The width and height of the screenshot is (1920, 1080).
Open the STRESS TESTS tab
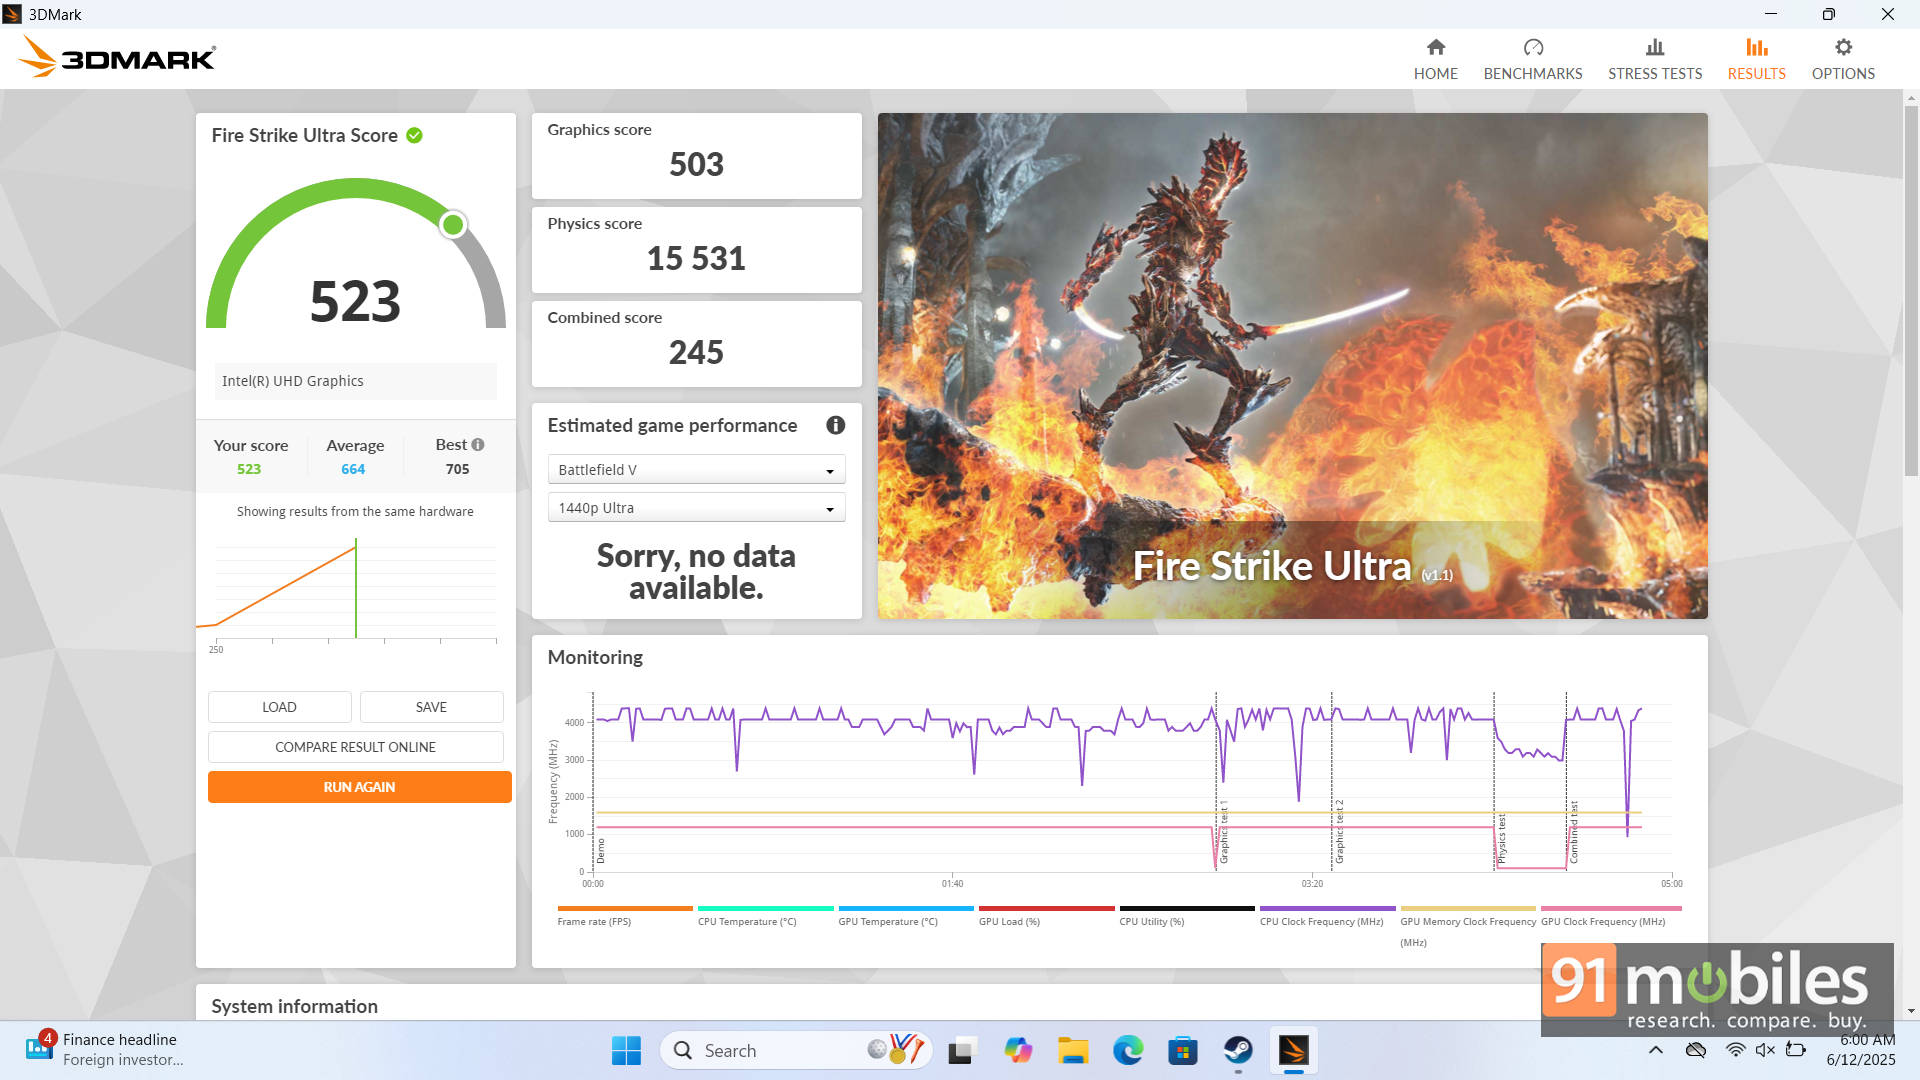coord(1654,59)
